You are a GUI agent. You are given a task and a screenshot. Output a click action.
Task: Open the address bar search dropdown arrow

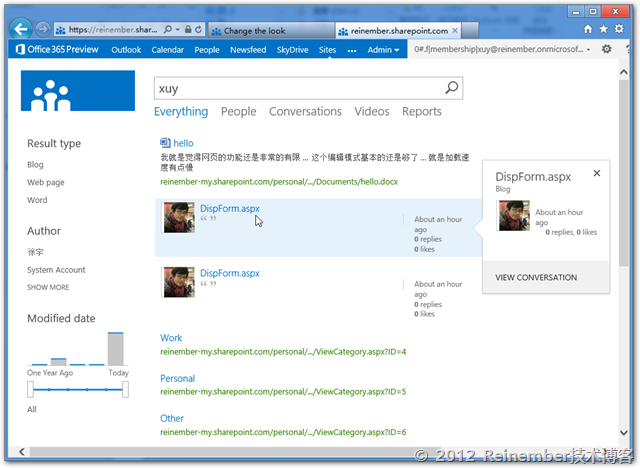click(x=178, y=29)
